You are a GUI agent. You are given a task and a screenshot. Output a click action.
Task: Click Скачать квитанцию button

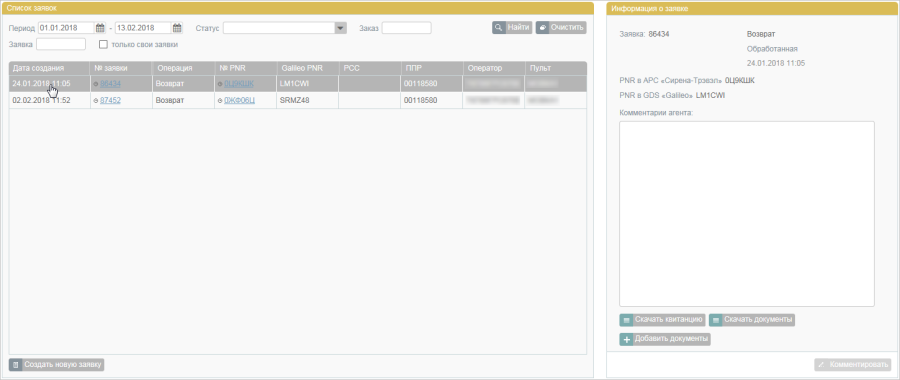[x=662, y=320]
